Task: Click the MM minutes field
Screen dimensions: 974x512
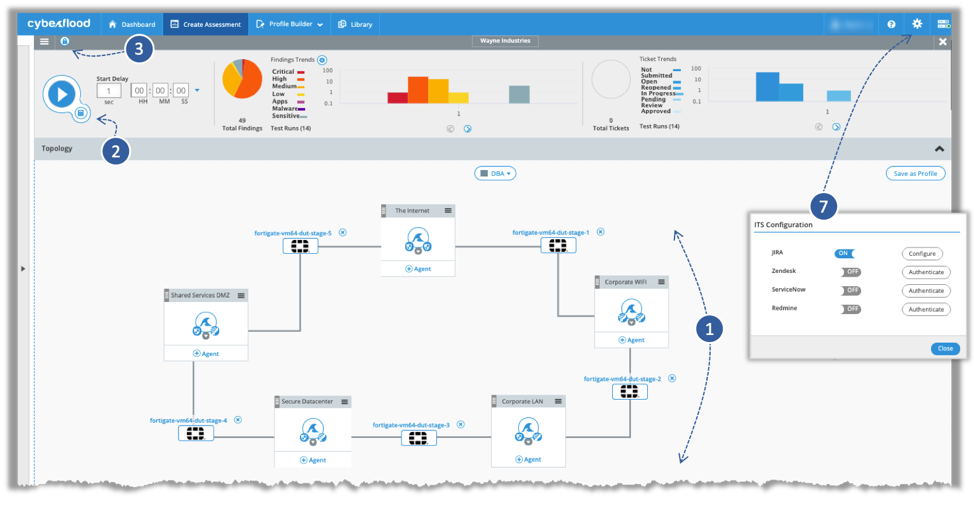Action: click(160, 91)
